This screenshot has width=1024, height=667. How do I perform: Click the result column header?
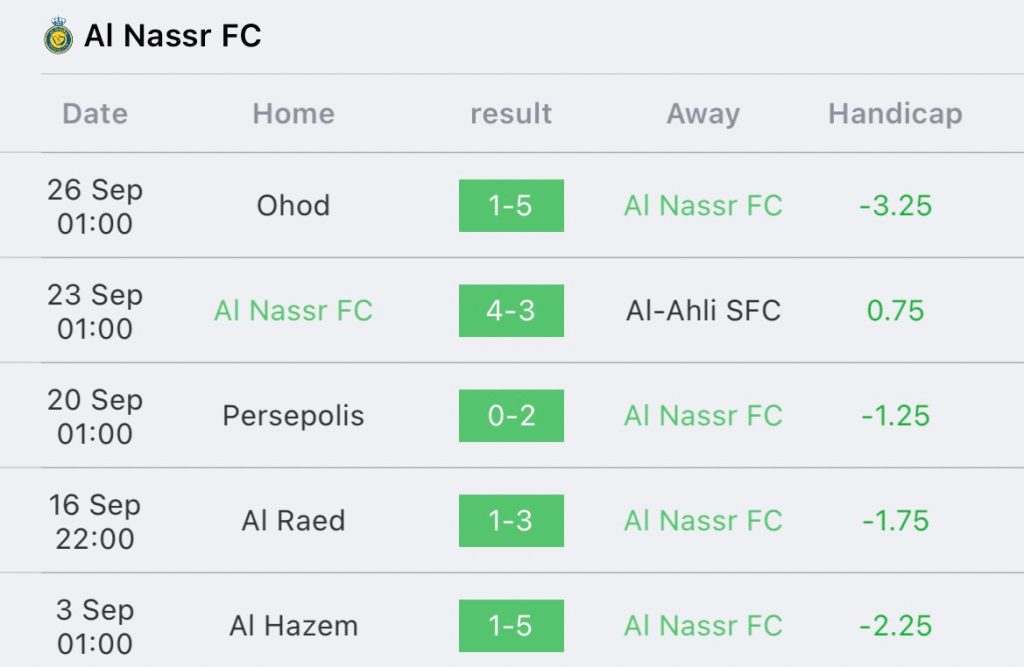(x=511, y=114)
